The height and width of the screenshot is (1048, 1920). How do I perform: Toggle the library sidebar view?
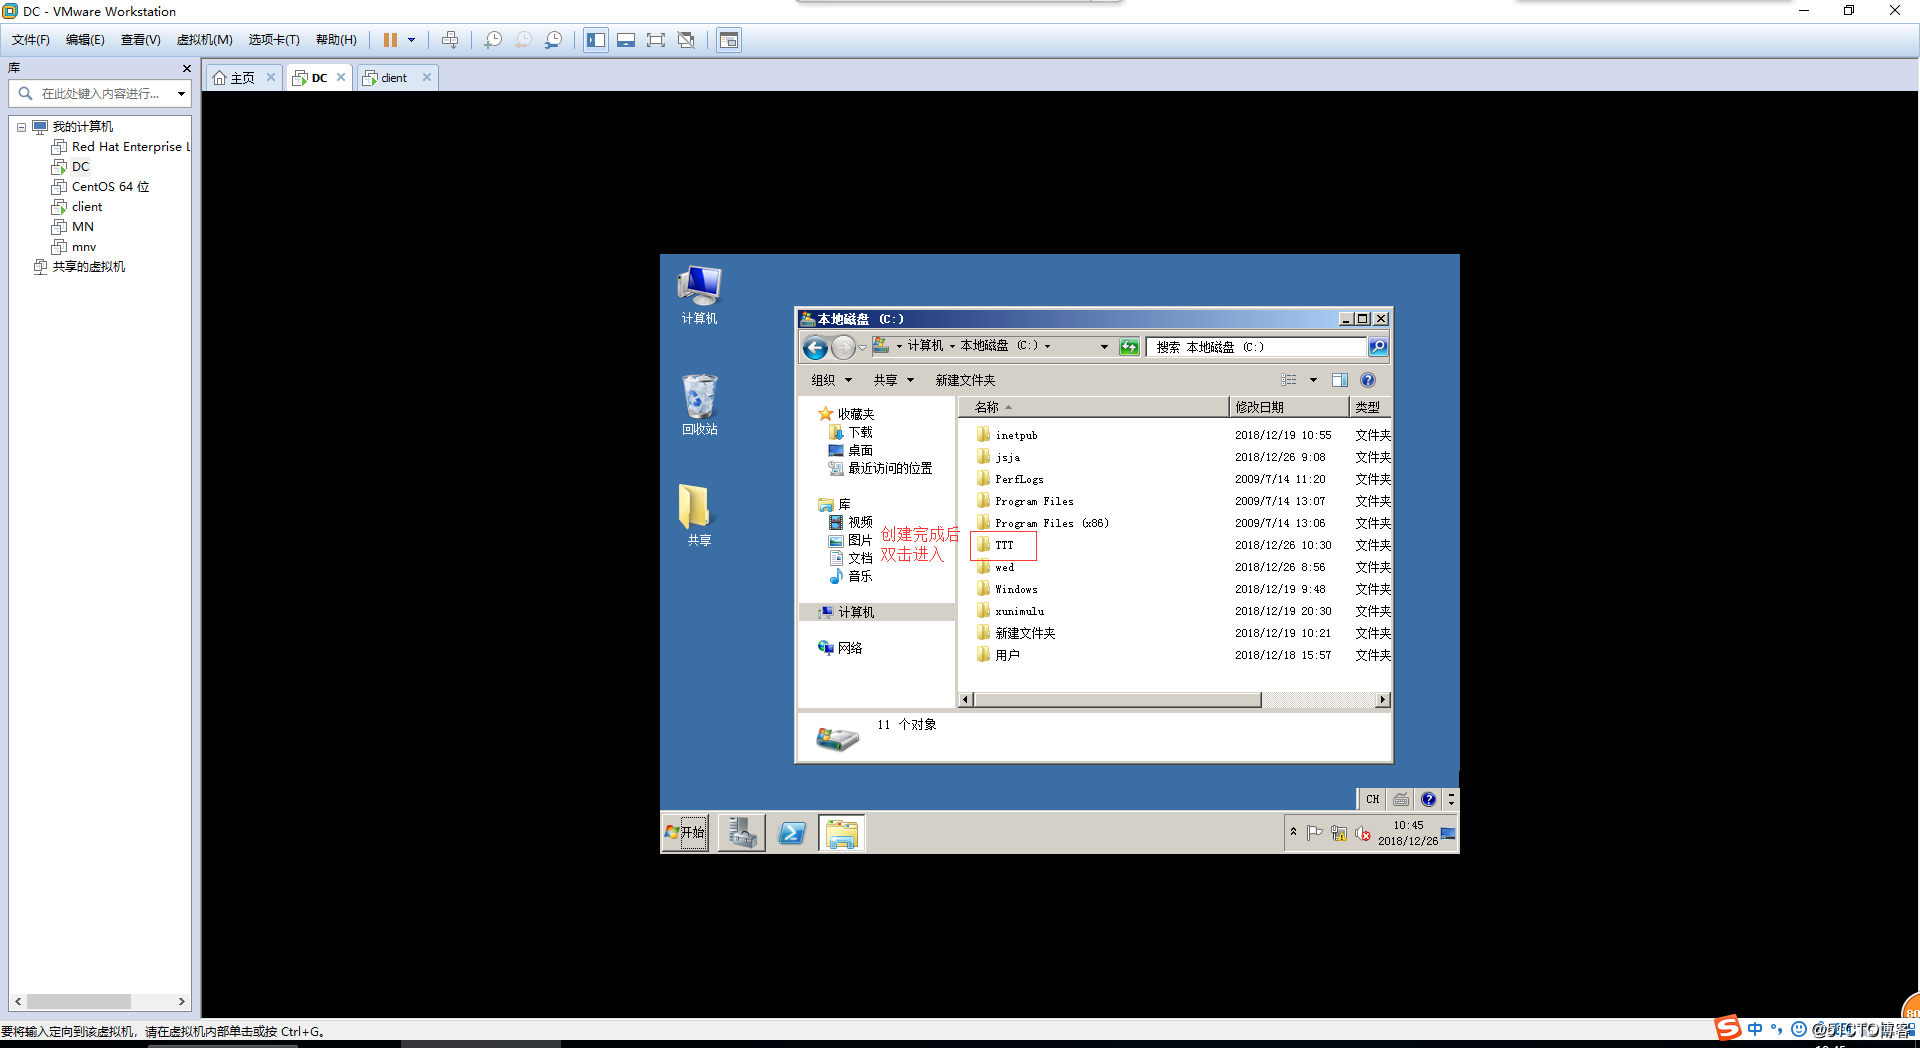pyautogui.click(x=596, y=40)
